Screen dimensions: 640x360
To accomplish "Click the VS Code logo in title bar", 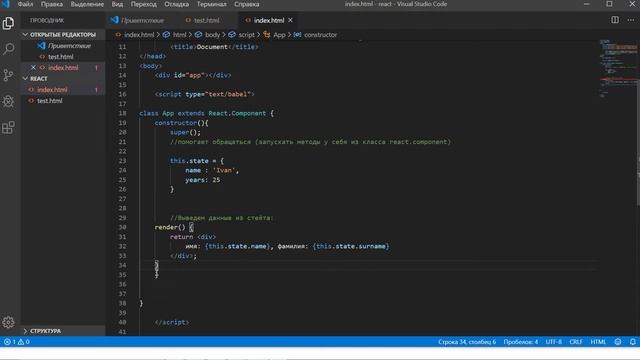I will (6, 4).
